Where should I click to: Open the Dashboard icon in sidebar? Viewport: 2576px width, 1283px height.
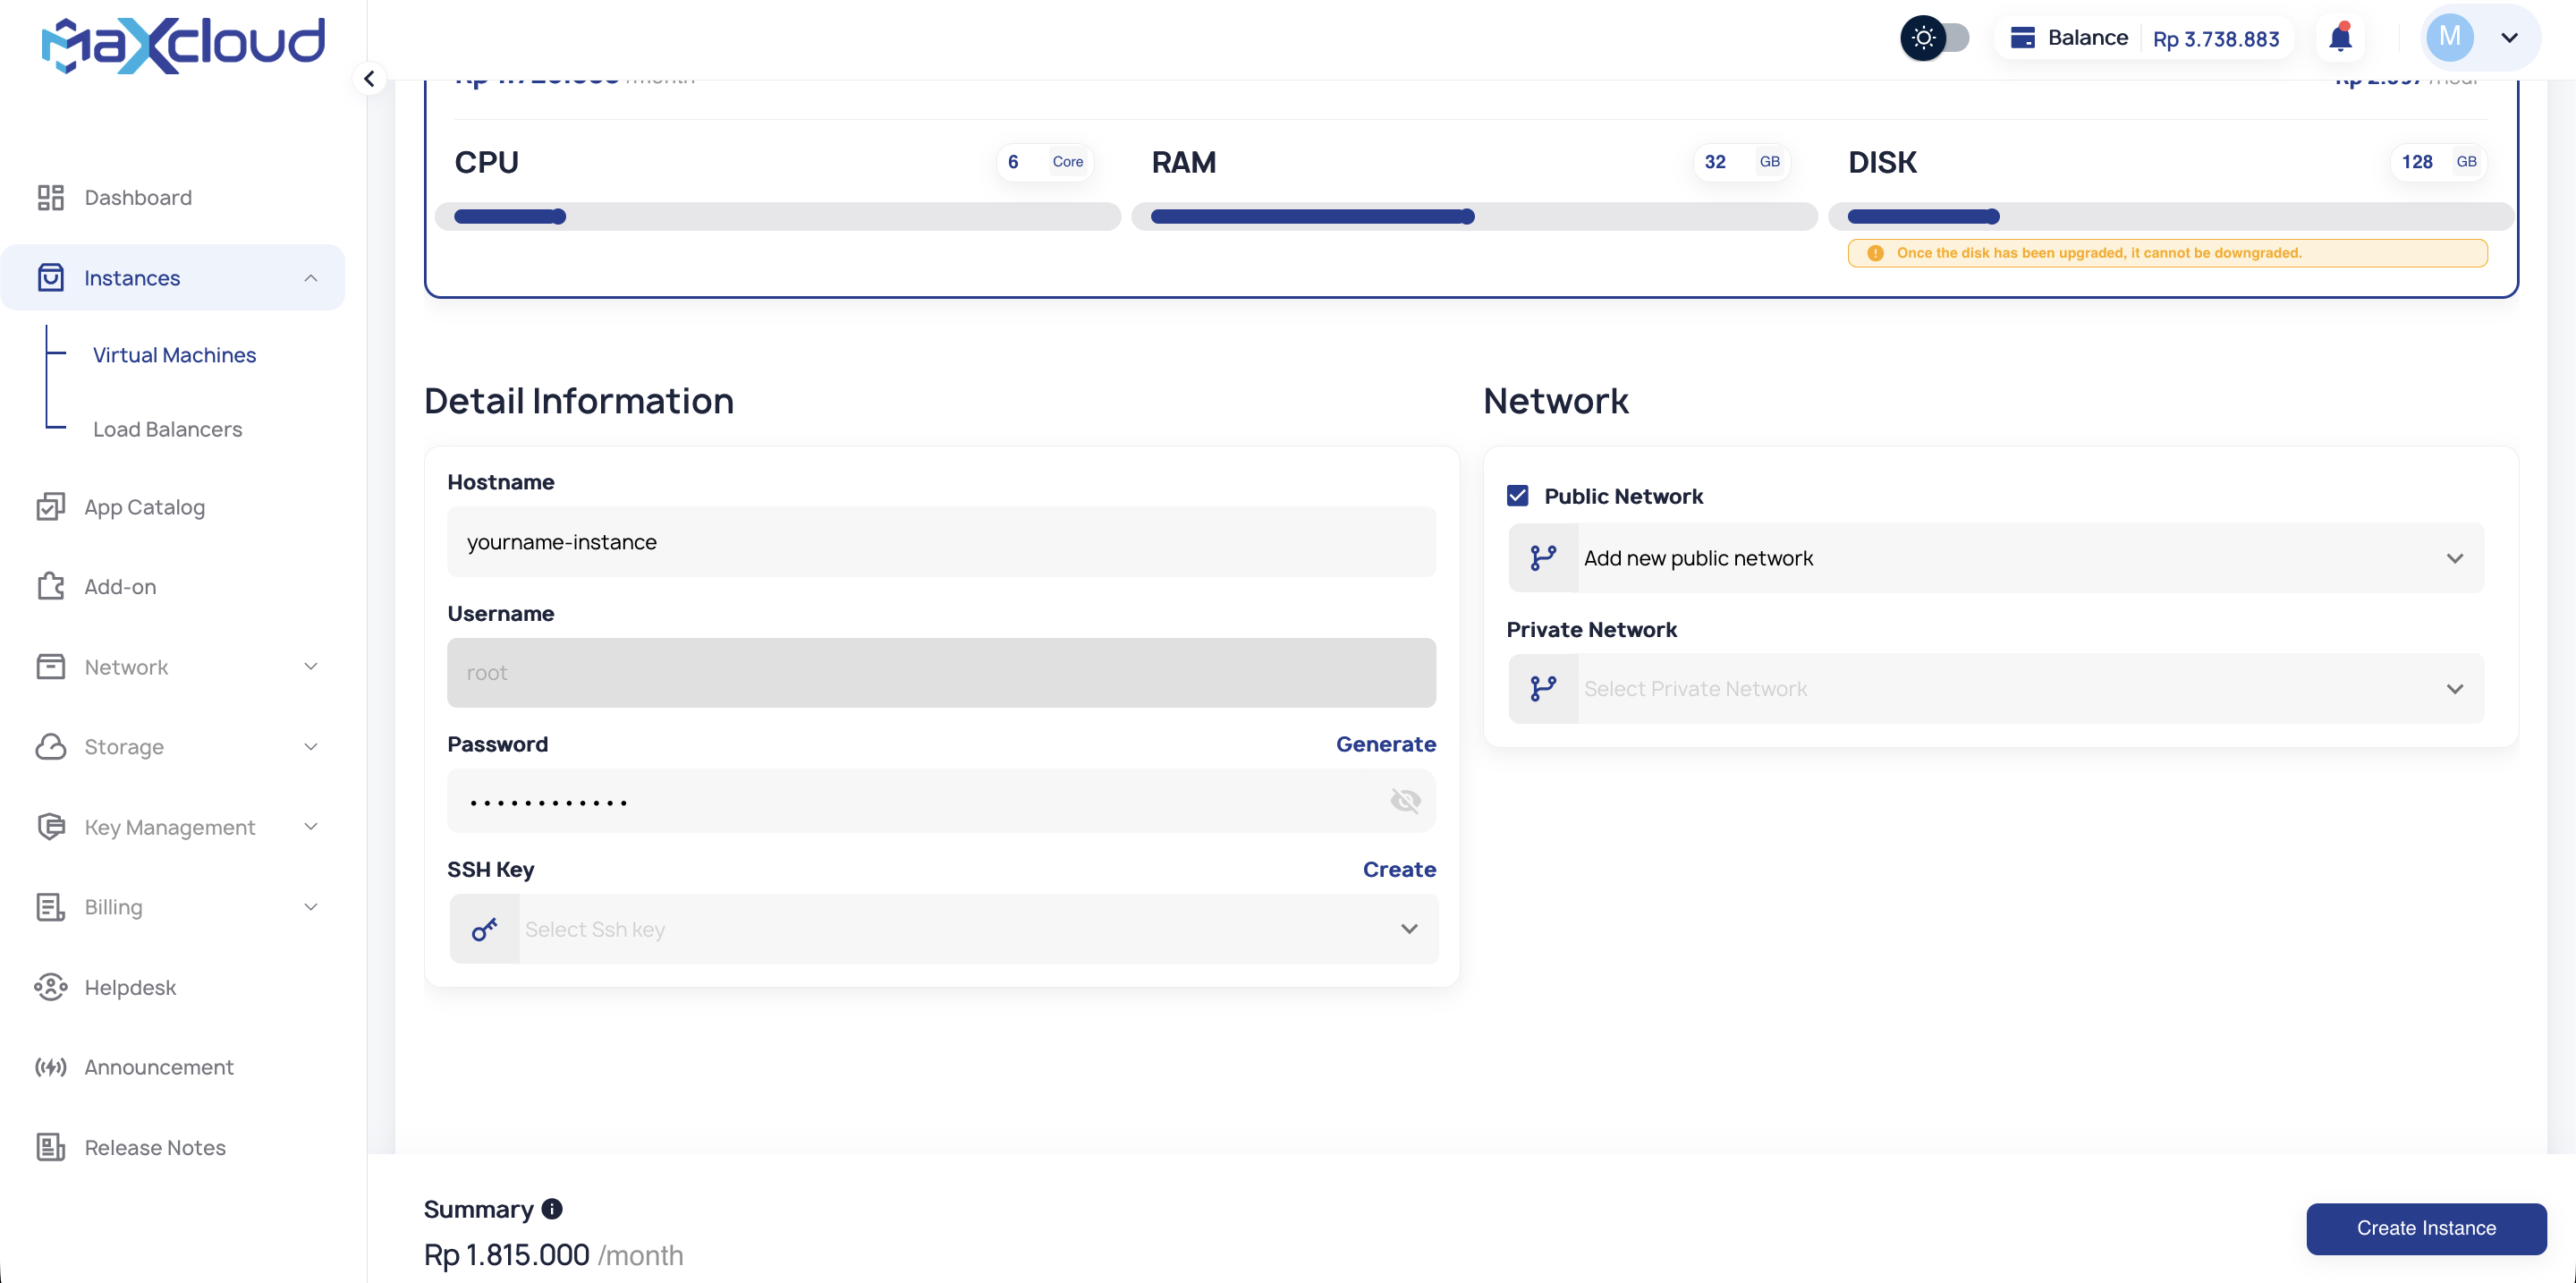pyautogui.click(x=50, y=197)
